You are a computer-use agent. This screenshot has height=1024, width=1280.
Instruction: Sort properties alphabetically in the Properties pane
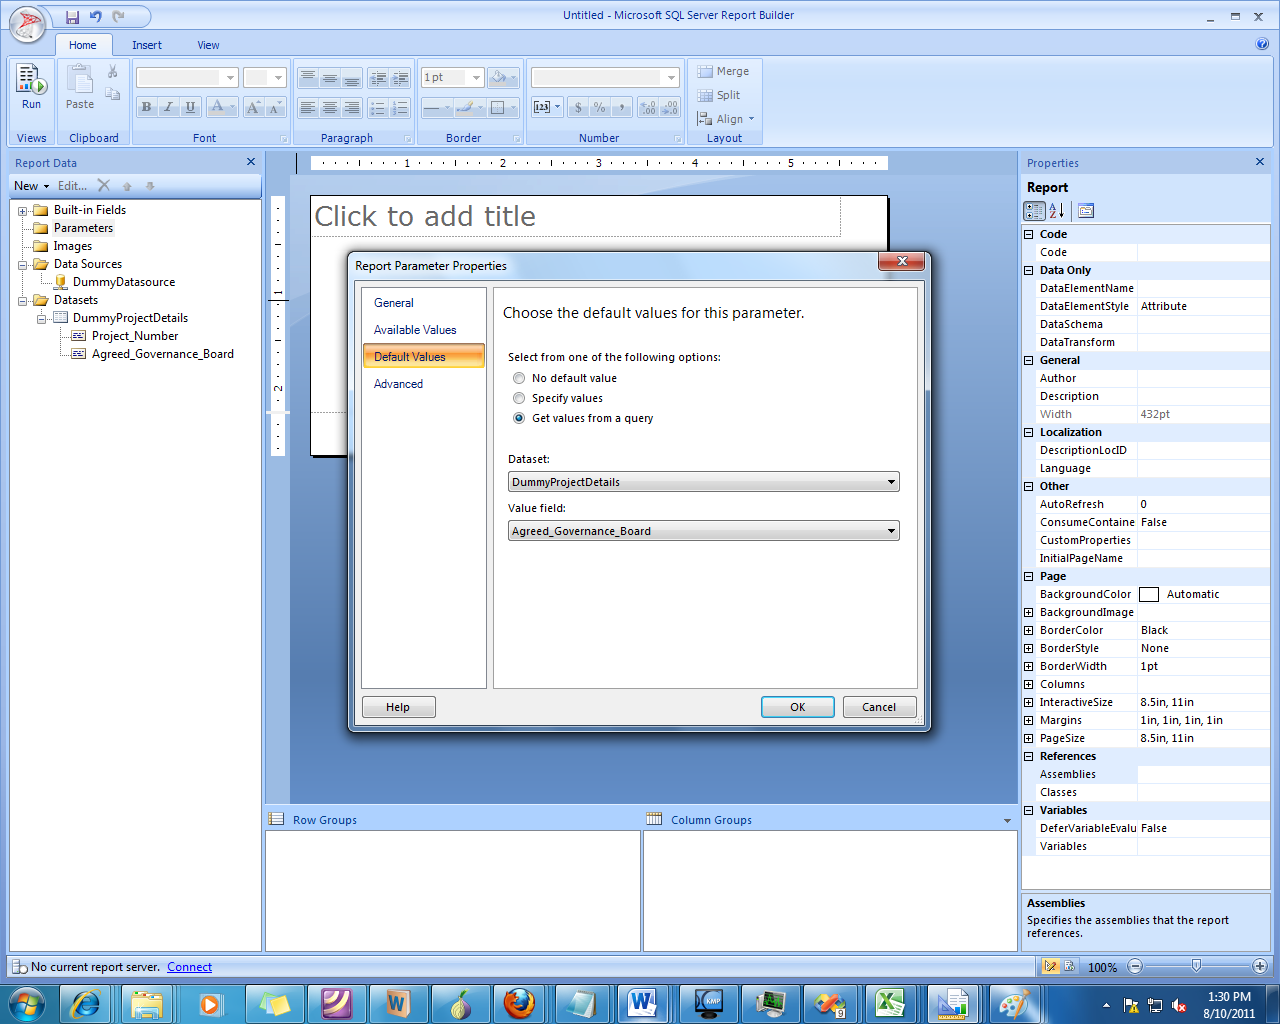point(1055,211)
